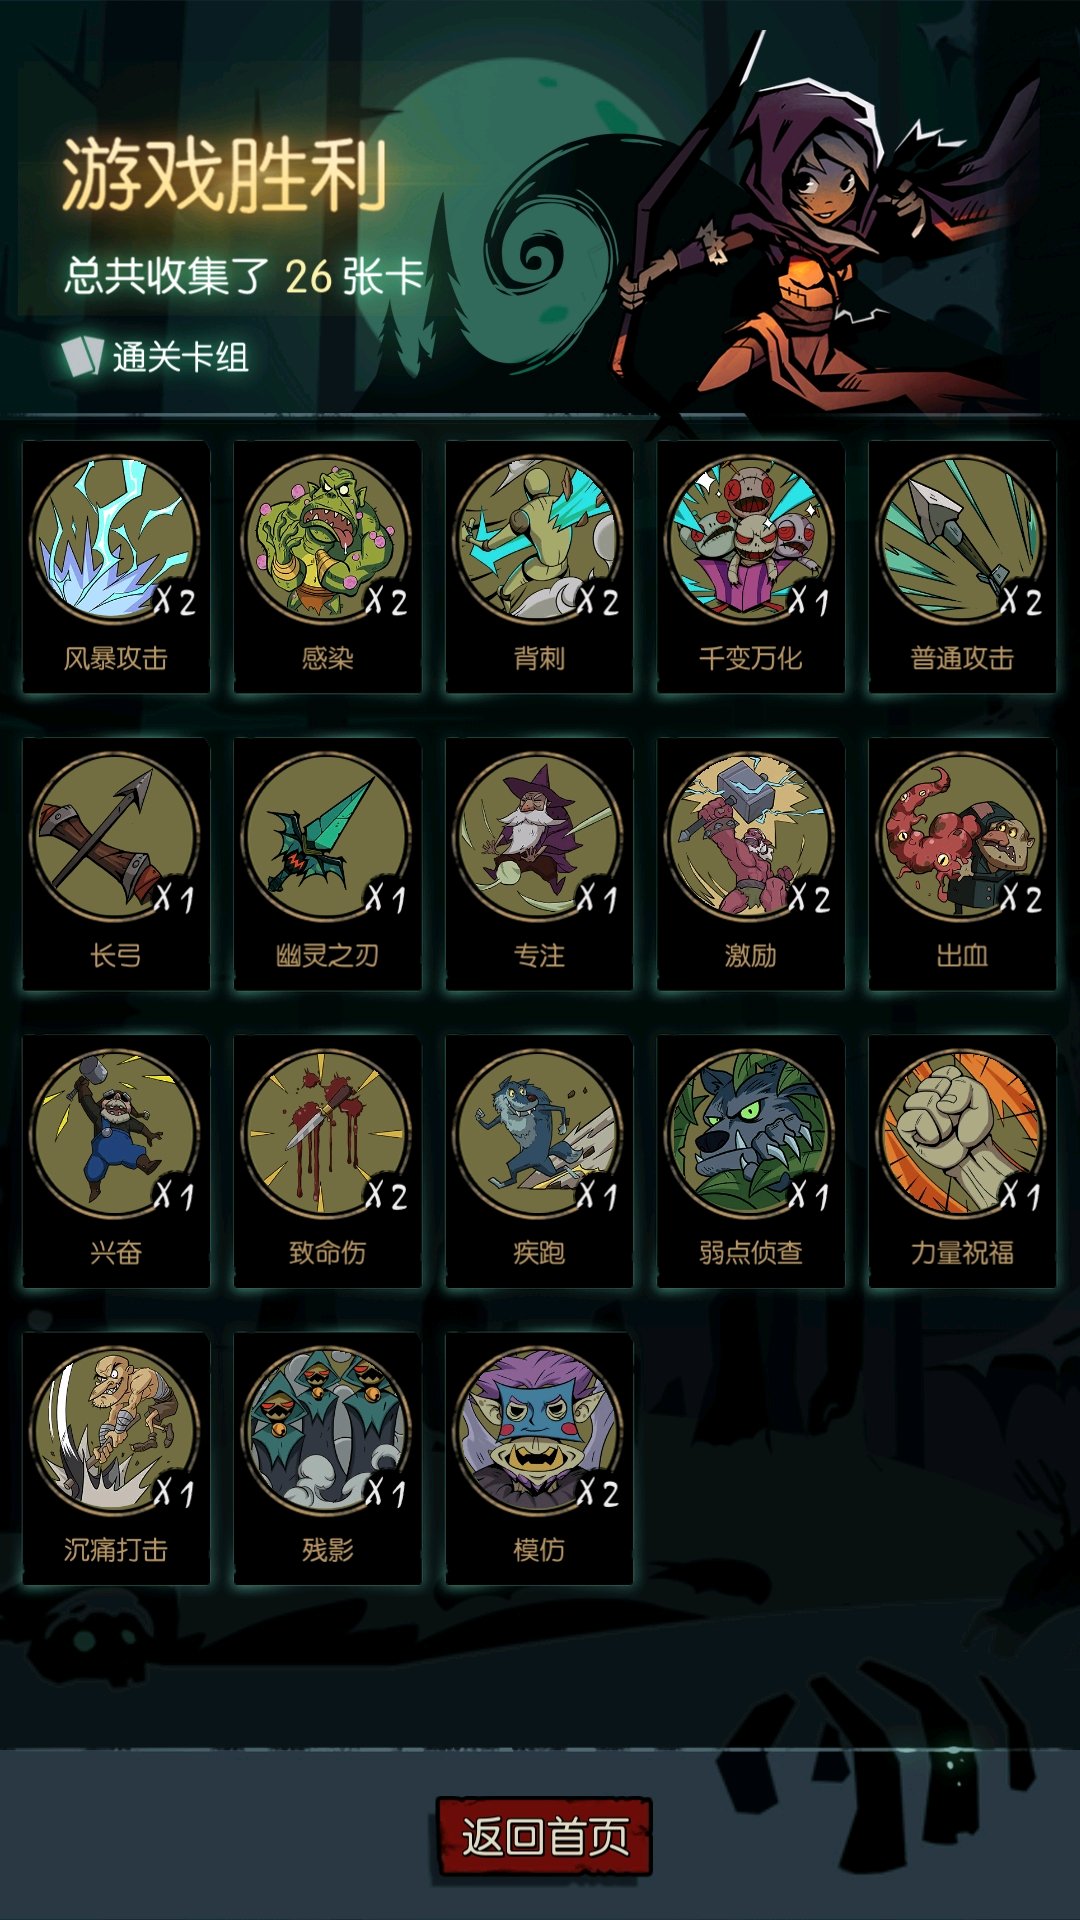Click the 返回首页 button

545,1837
